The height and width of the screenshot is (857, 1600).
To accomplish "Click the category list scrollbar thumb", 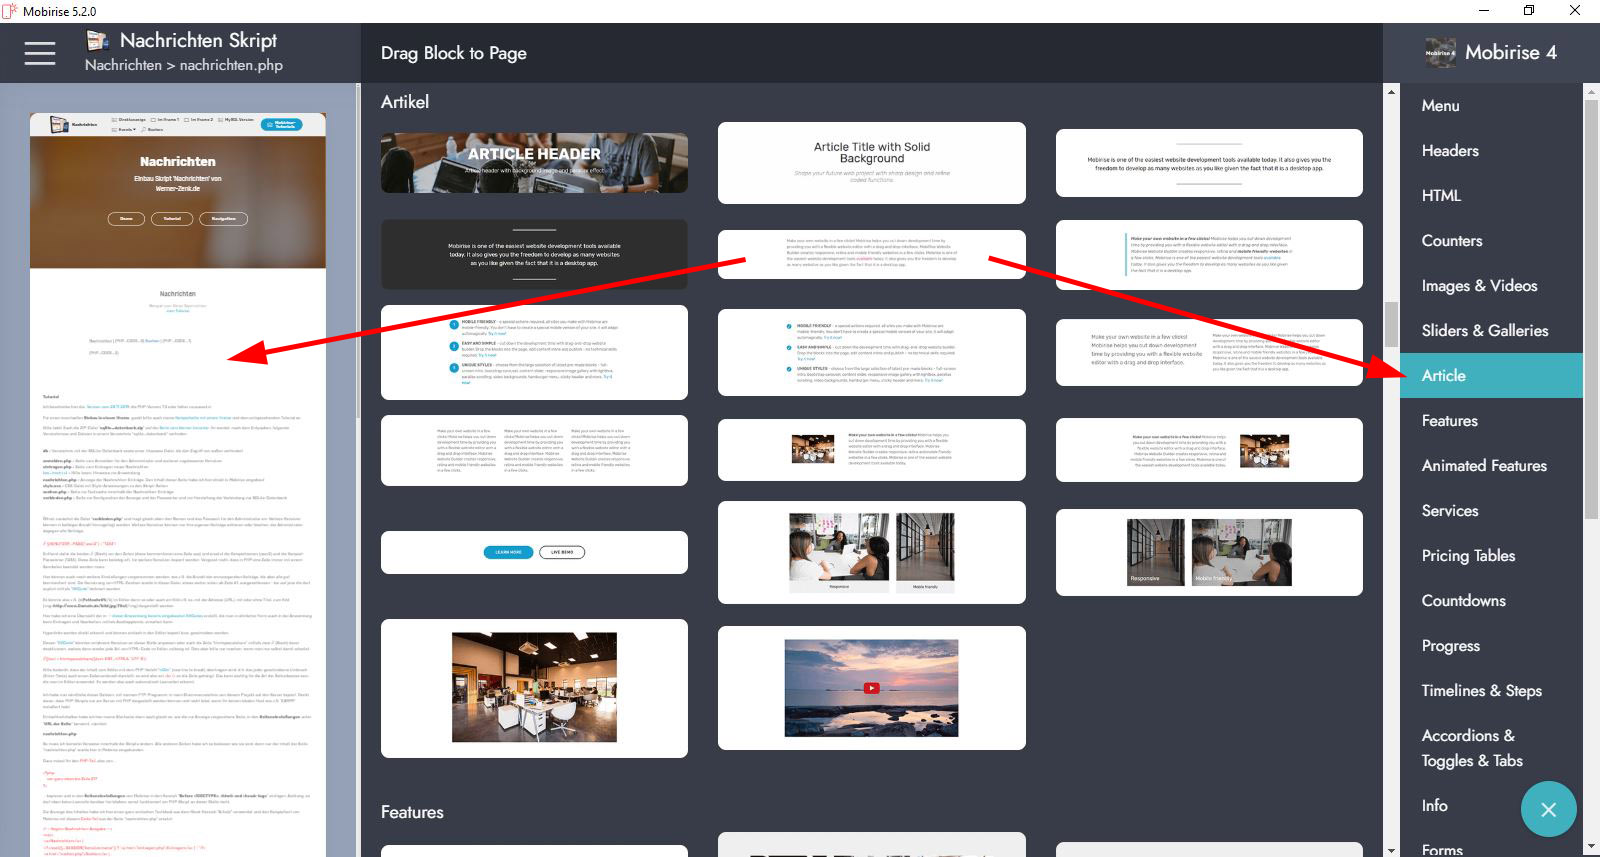I will pos(1591,310).
